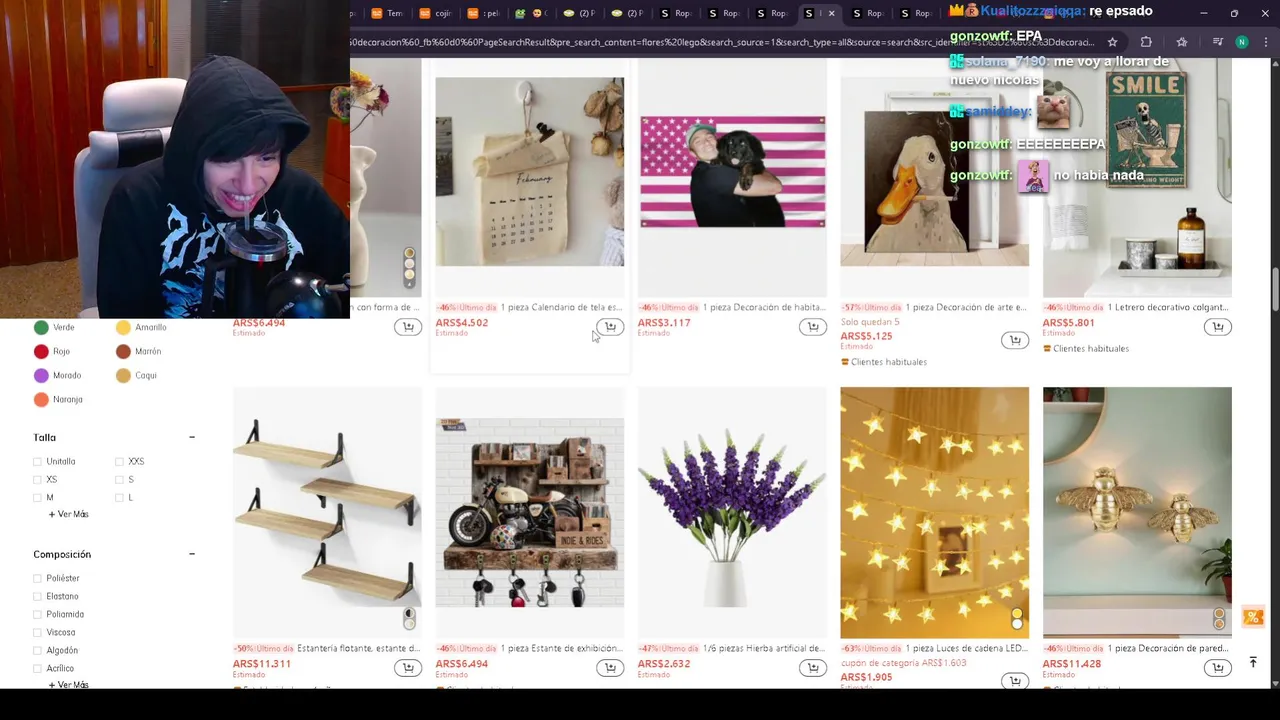
Task: Click the page vertical scrollbar thumb
Action: [1275, 290]
